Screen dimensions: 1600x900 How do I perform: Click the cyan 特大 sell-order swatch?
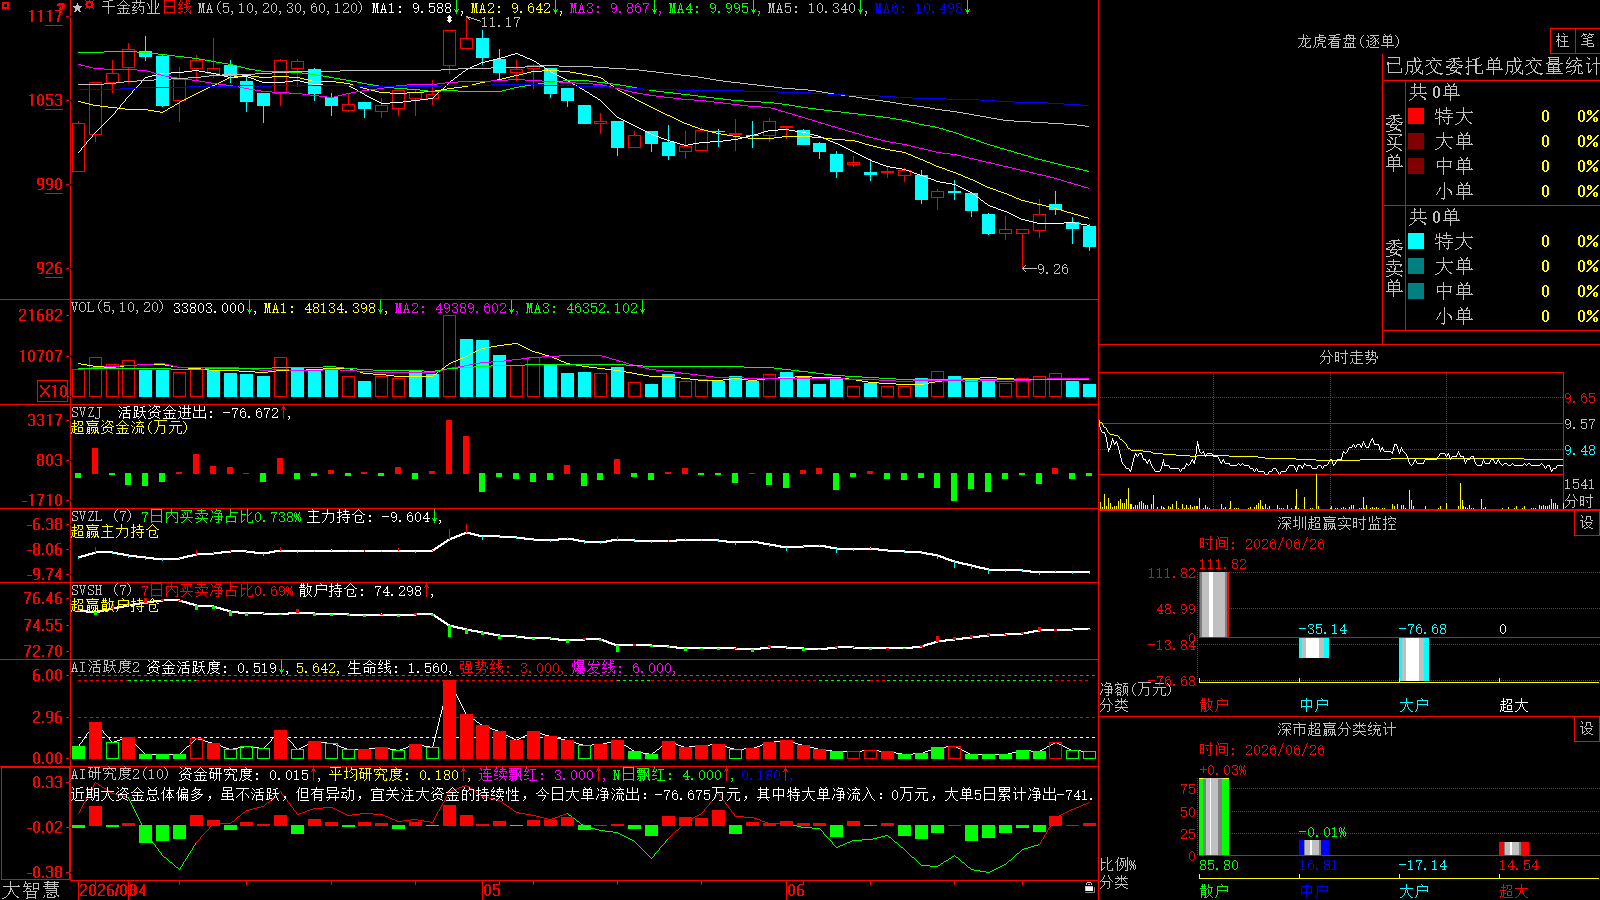click(1416, 241)
